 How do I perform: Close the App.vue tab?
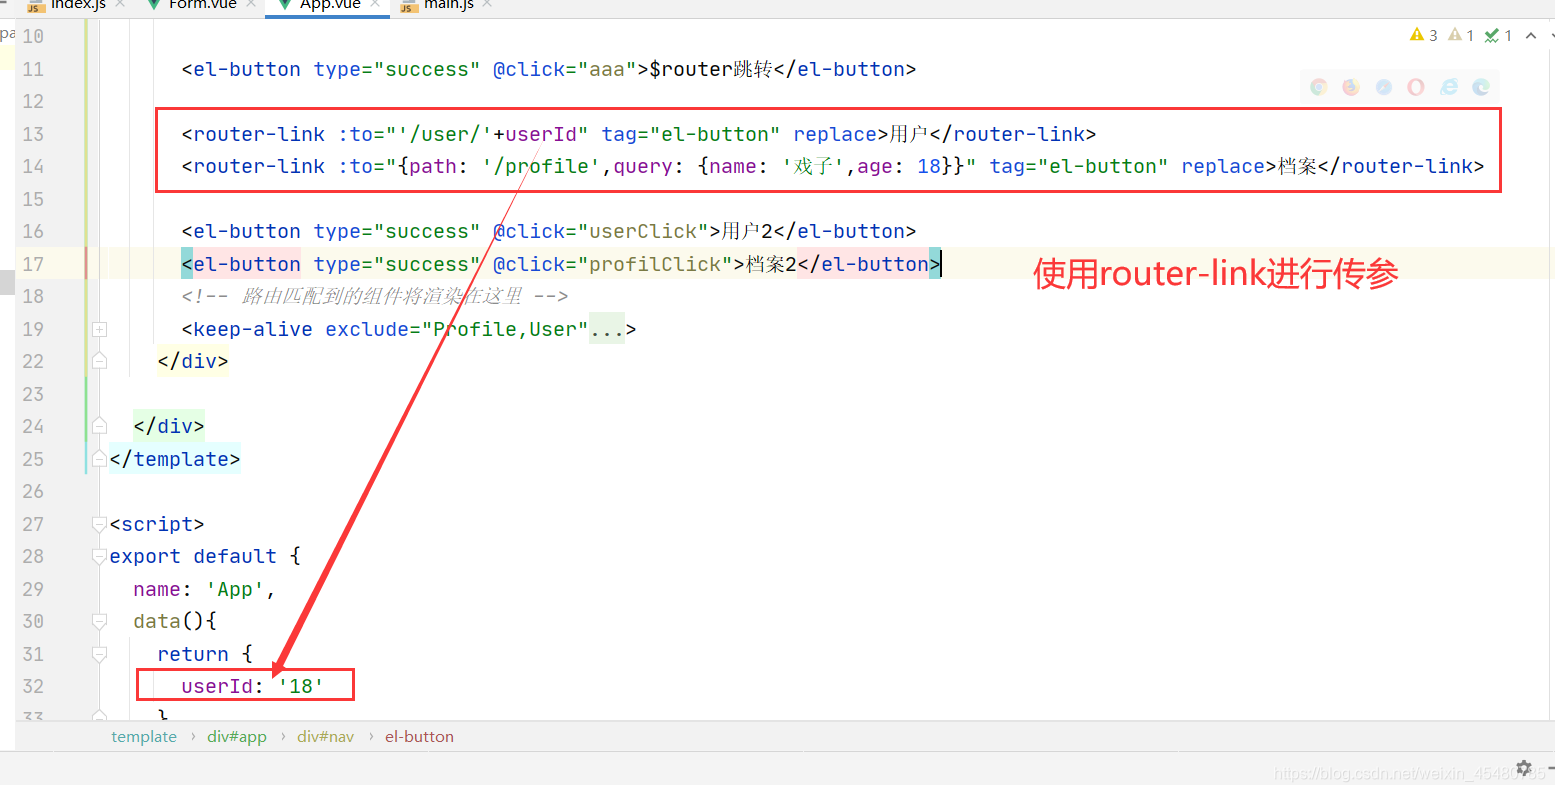tap(376, 5)
